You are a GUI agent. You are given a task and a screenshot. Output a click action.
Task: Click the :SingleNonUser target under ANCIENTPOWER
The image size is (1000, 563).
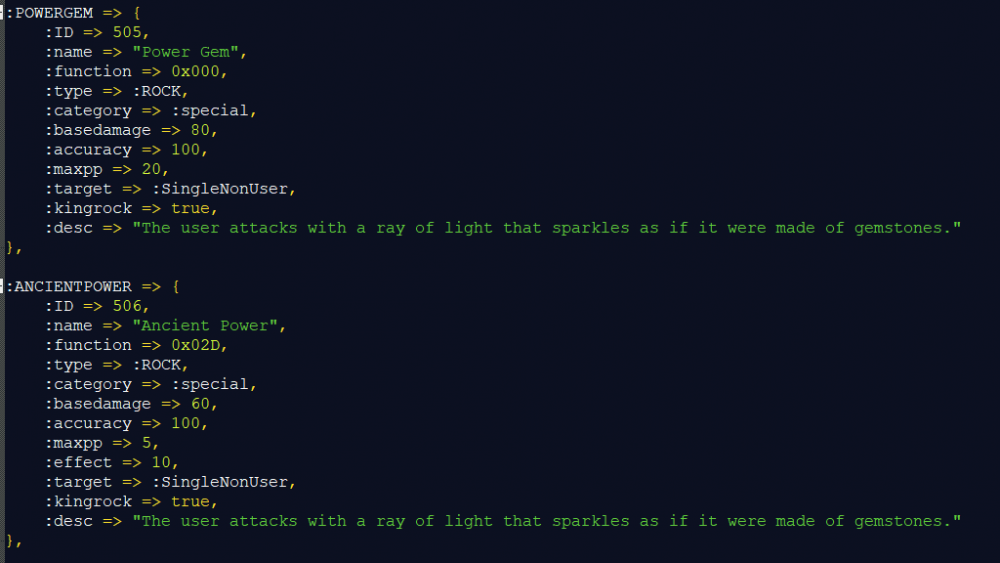pos(219,482)
